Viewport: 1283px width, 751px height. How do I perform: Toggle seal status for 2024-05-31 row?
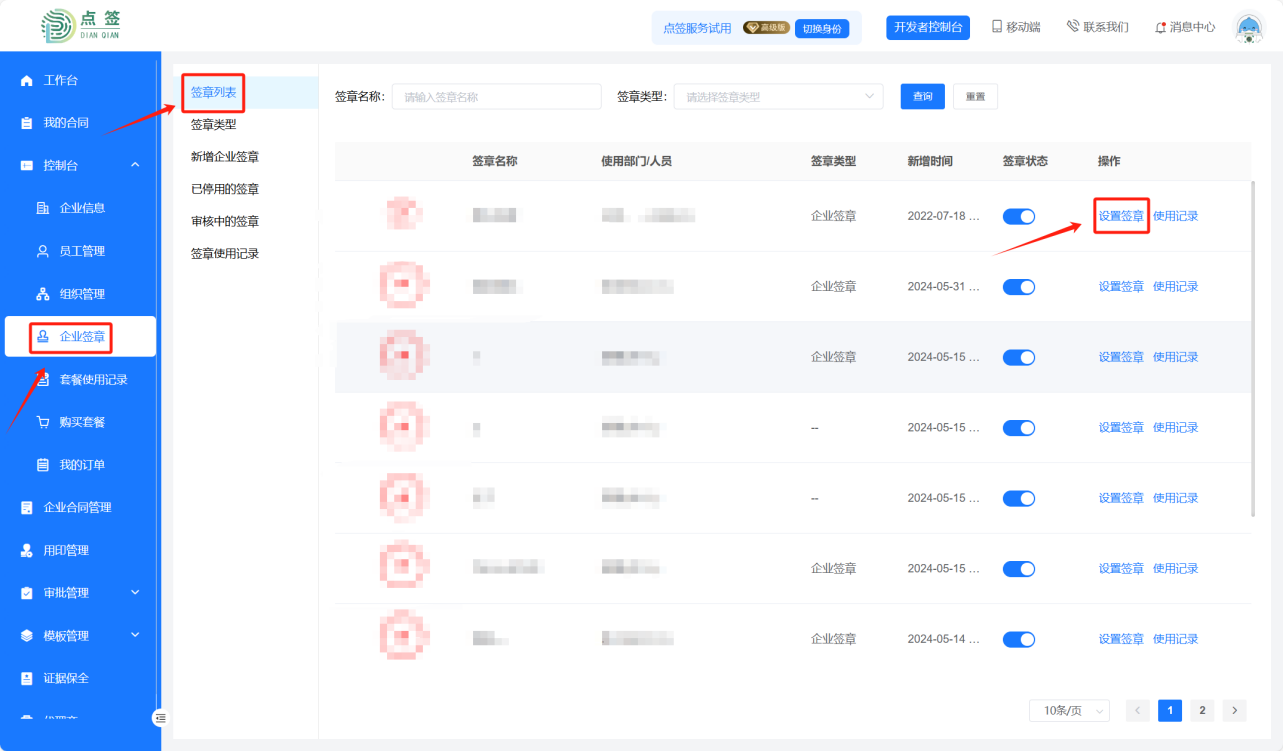(1019, 287)
